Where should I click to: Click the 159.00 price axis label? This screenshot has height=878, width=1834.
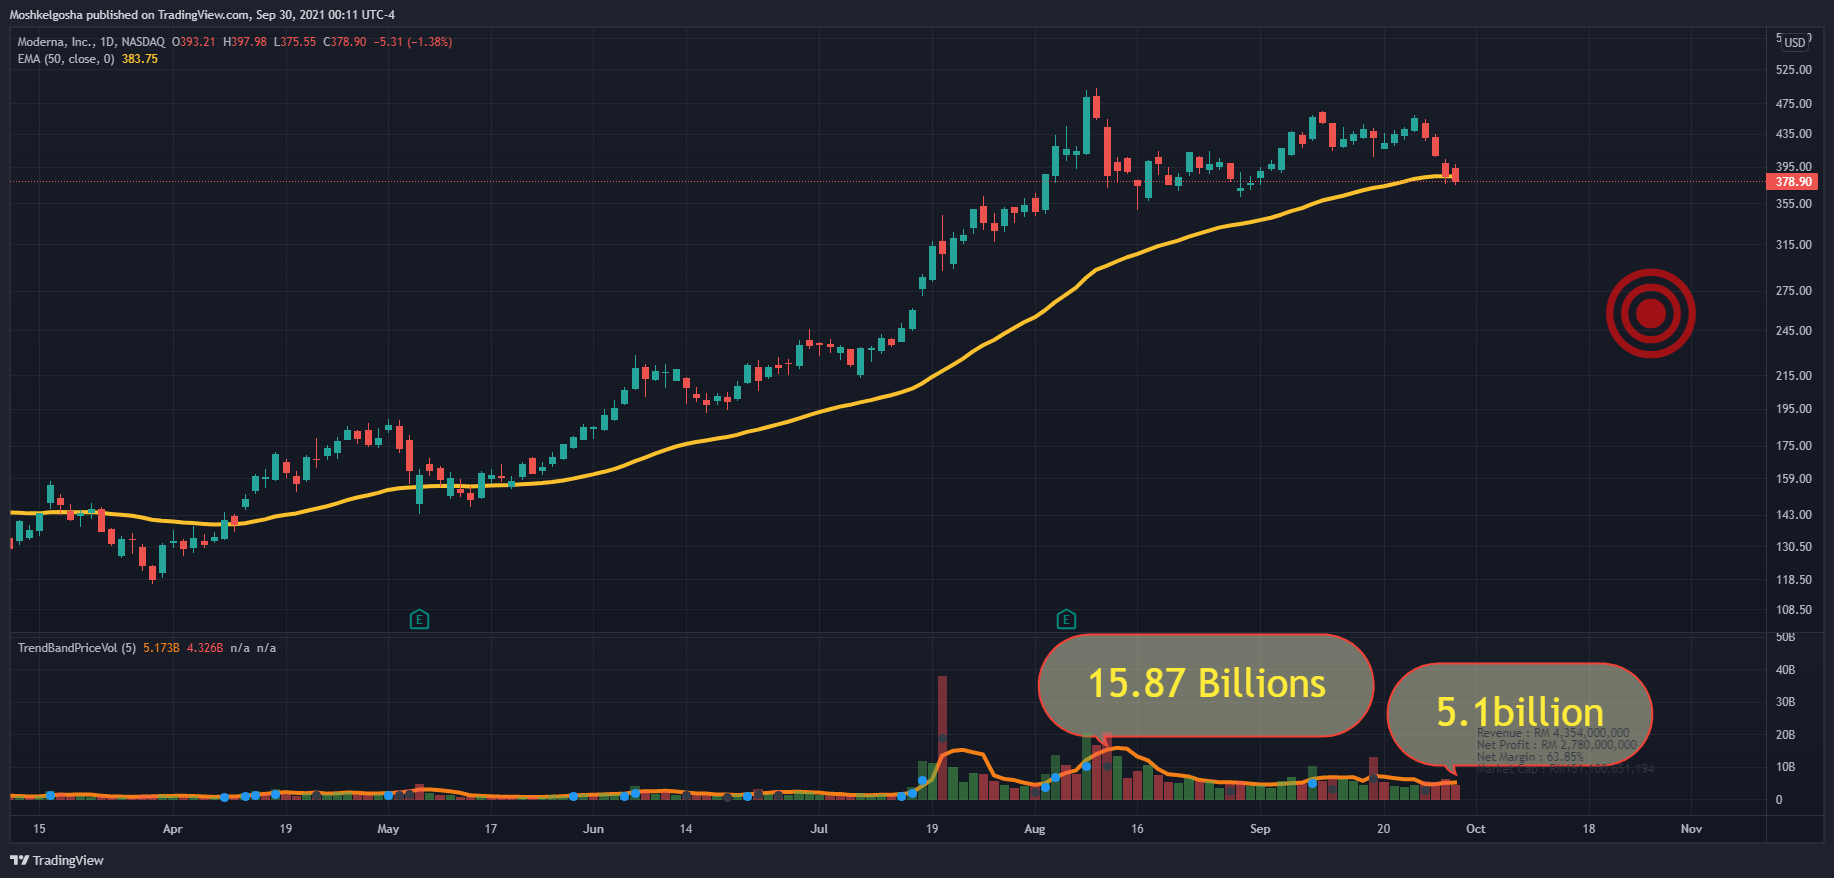[x=1794, y=479]
